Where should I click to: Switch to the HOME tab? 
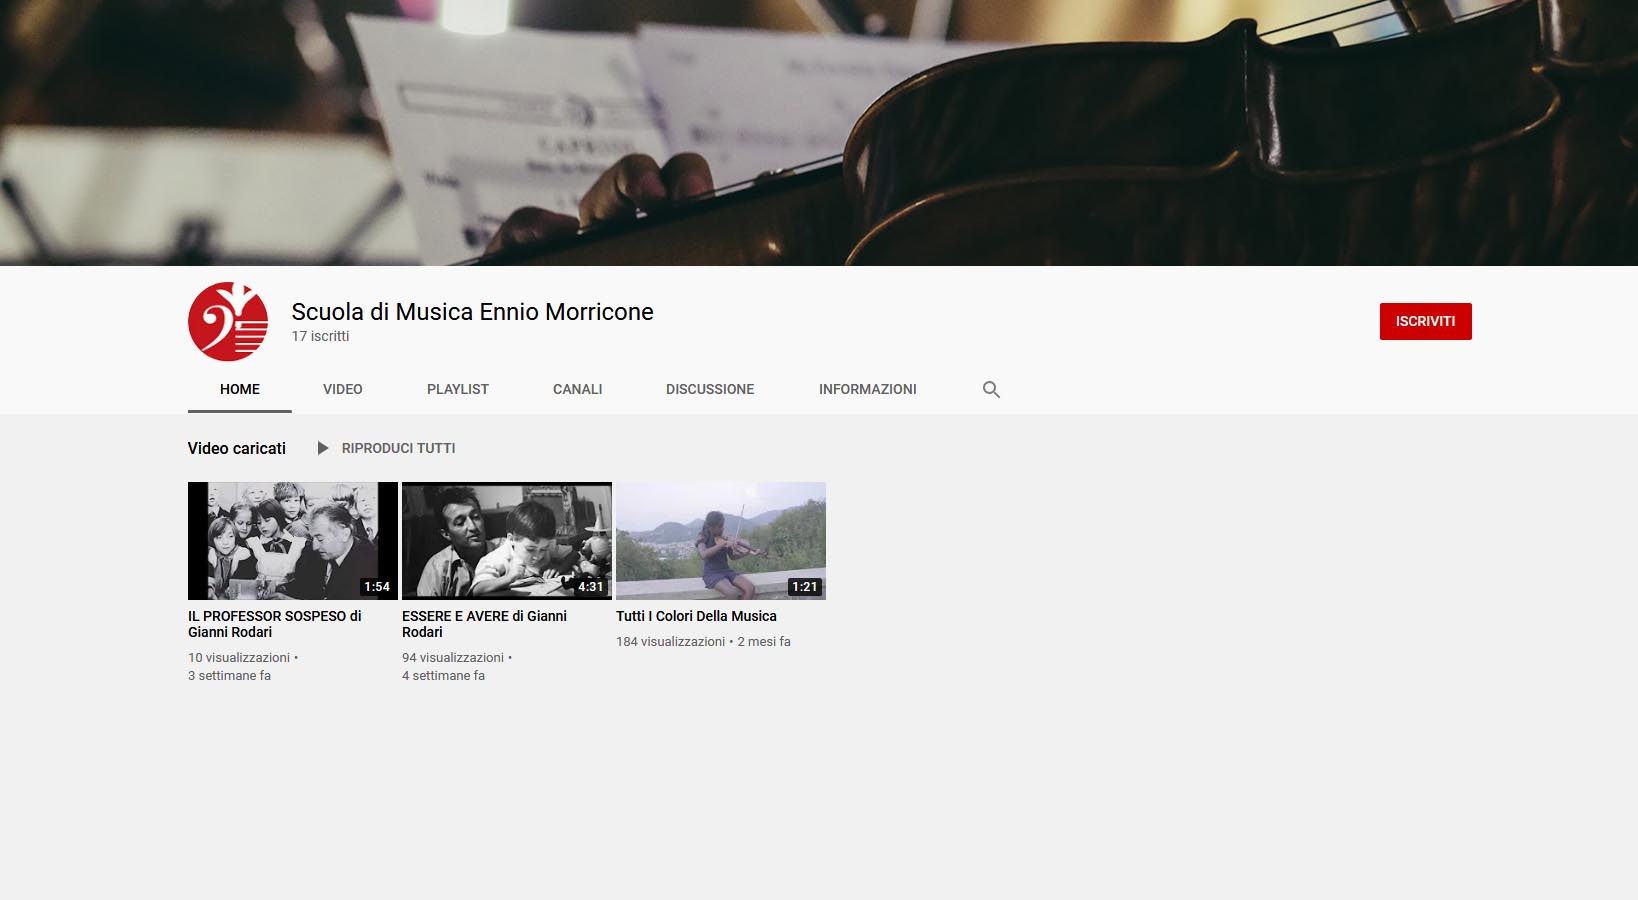(240, 389)
